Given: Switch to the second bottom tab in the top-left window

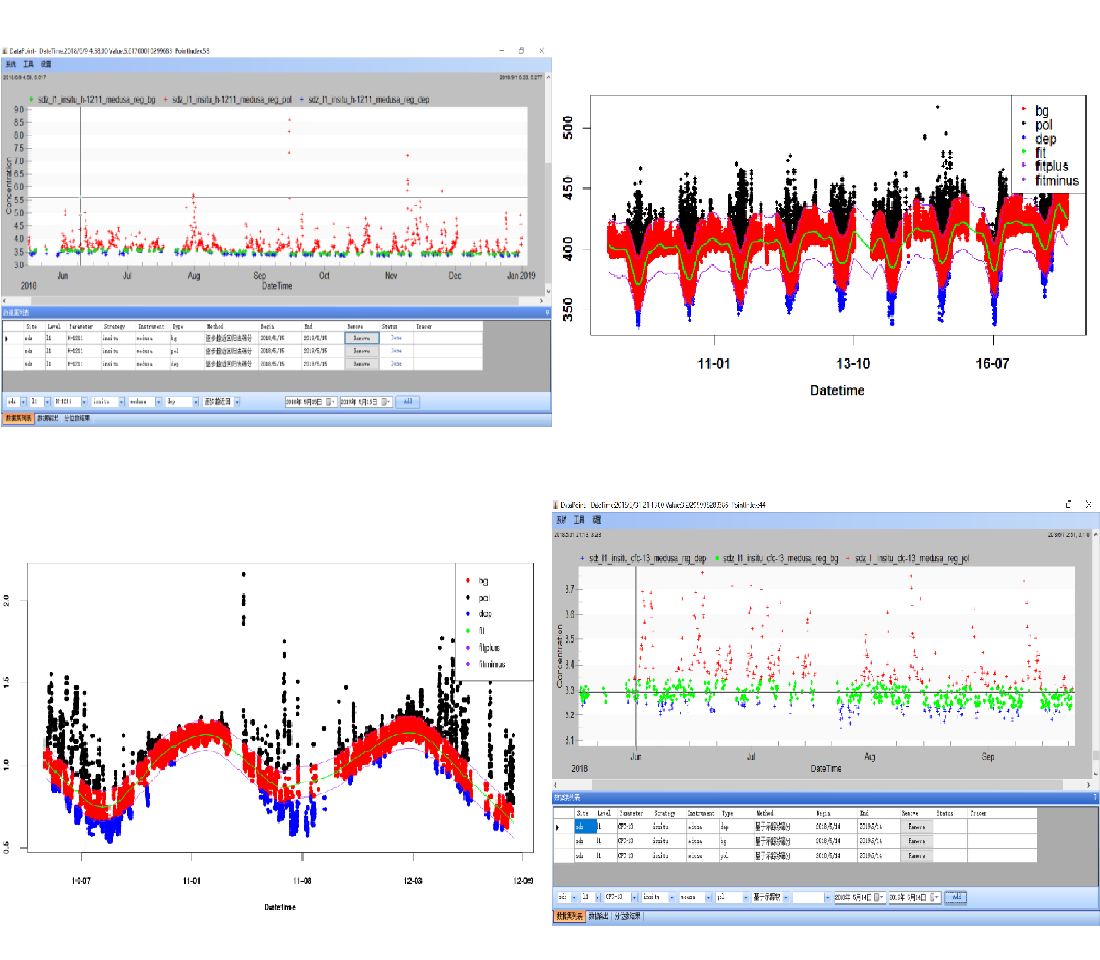Looking at the screenshot, I should tap(48, 419).
